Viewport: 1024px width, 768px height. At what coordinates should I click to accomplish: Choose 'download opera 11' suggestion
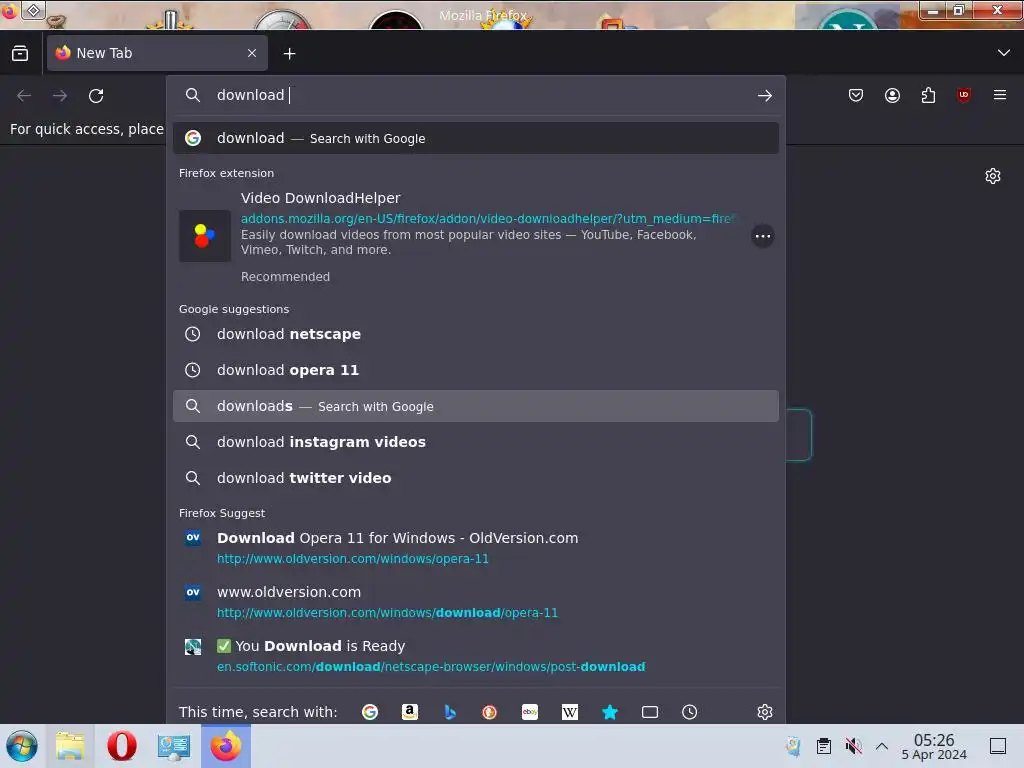(x=475, y=370)
